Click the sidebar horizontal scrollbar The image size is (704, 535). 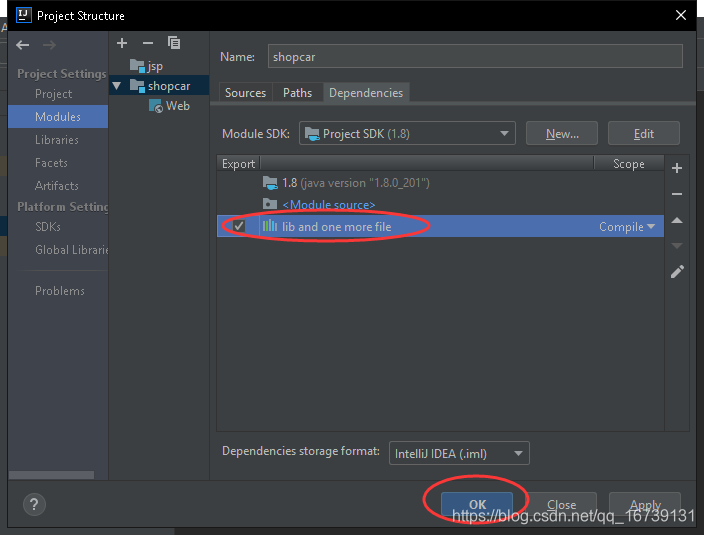click(x=52, y=474)
